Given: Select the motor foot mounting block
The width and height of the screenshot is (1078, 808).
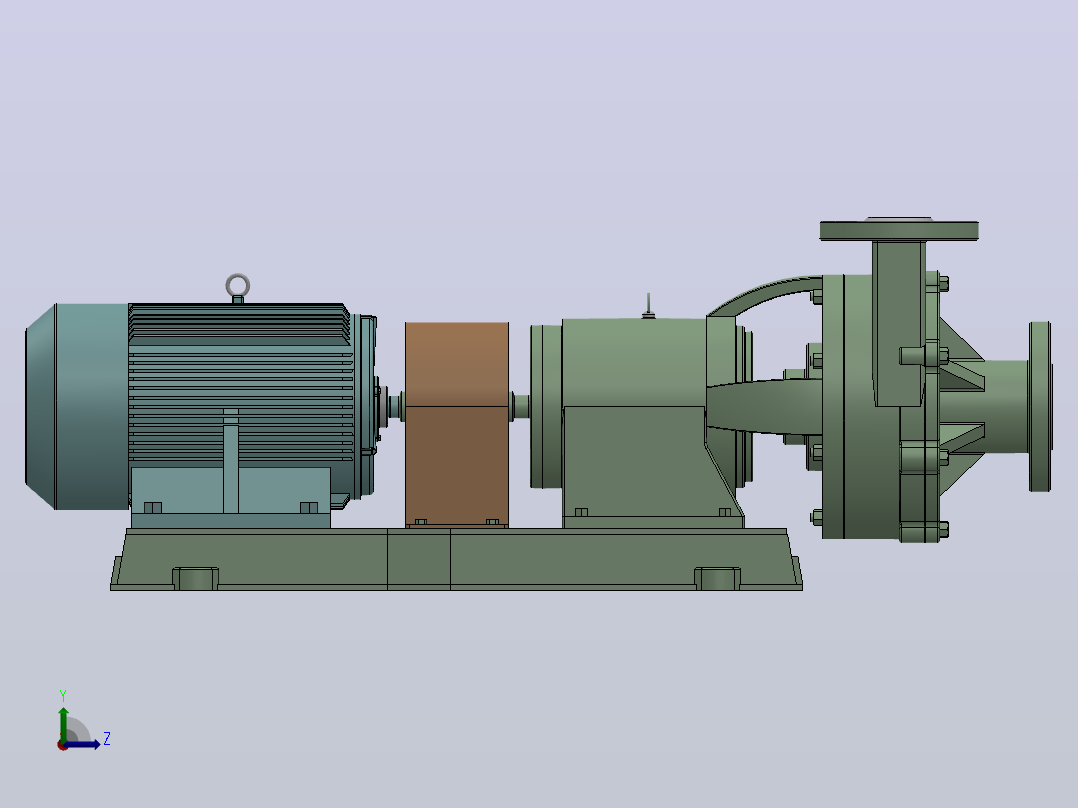Looking at the screenshot, I should point(230,498).
